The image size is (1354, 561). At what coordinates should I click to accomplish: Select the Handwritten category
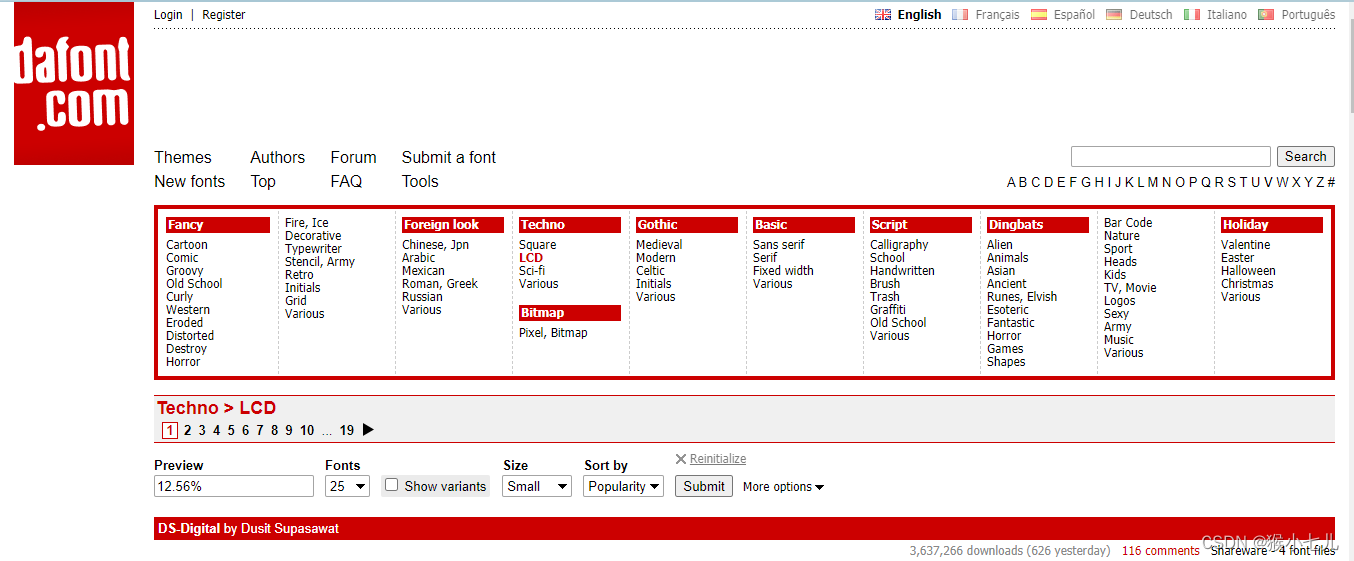[x=902, y=271]
